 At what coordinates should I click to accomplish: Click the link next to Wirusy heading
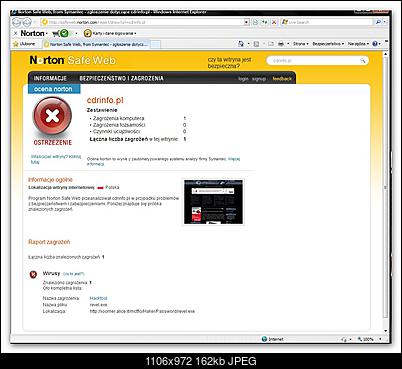[74, 274]
